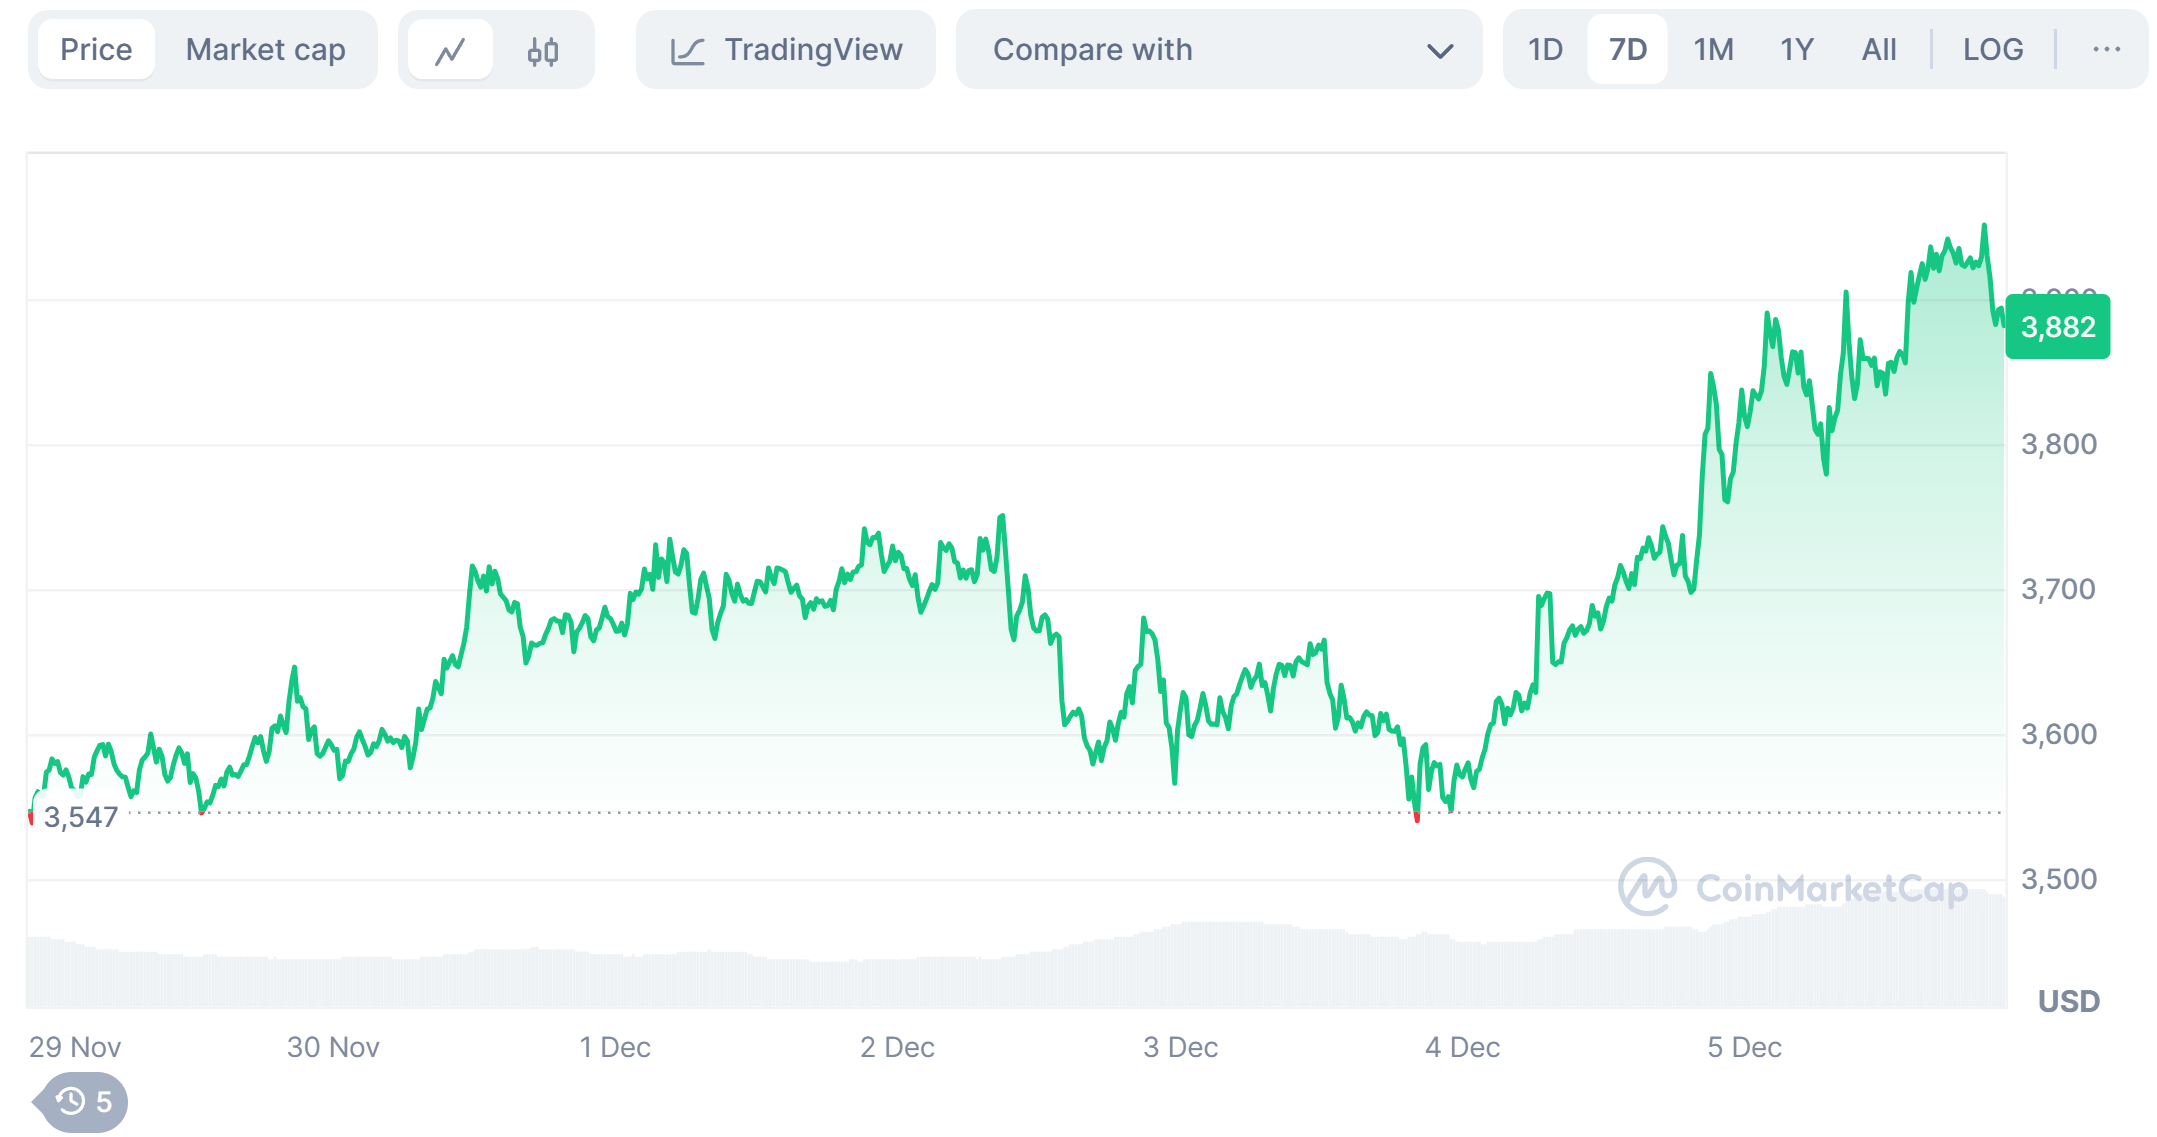Open the chart type selector group

coord(496,48)
